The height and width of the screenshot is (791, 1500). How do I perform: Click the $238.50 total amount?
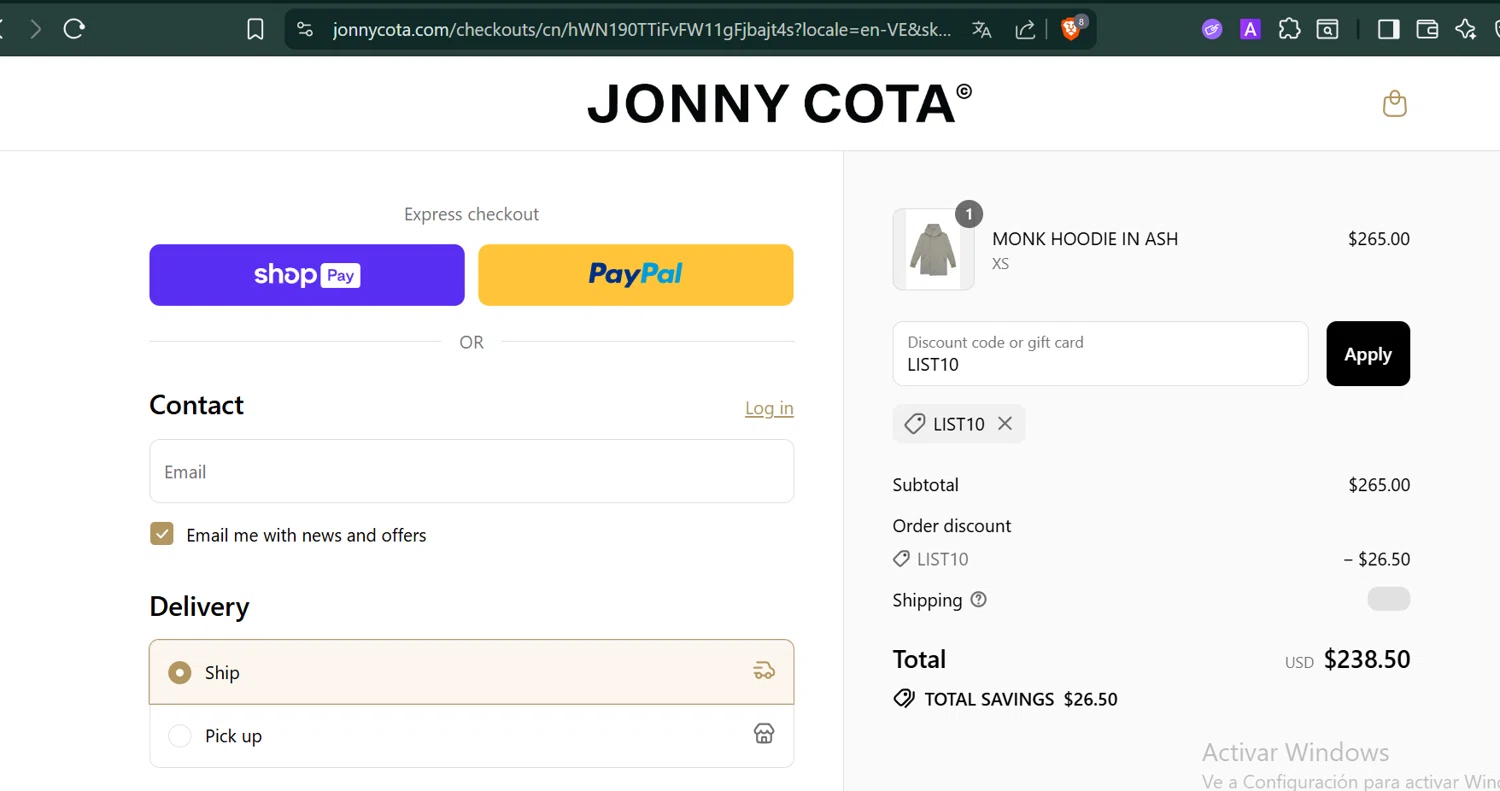(x=1367, y=659)
